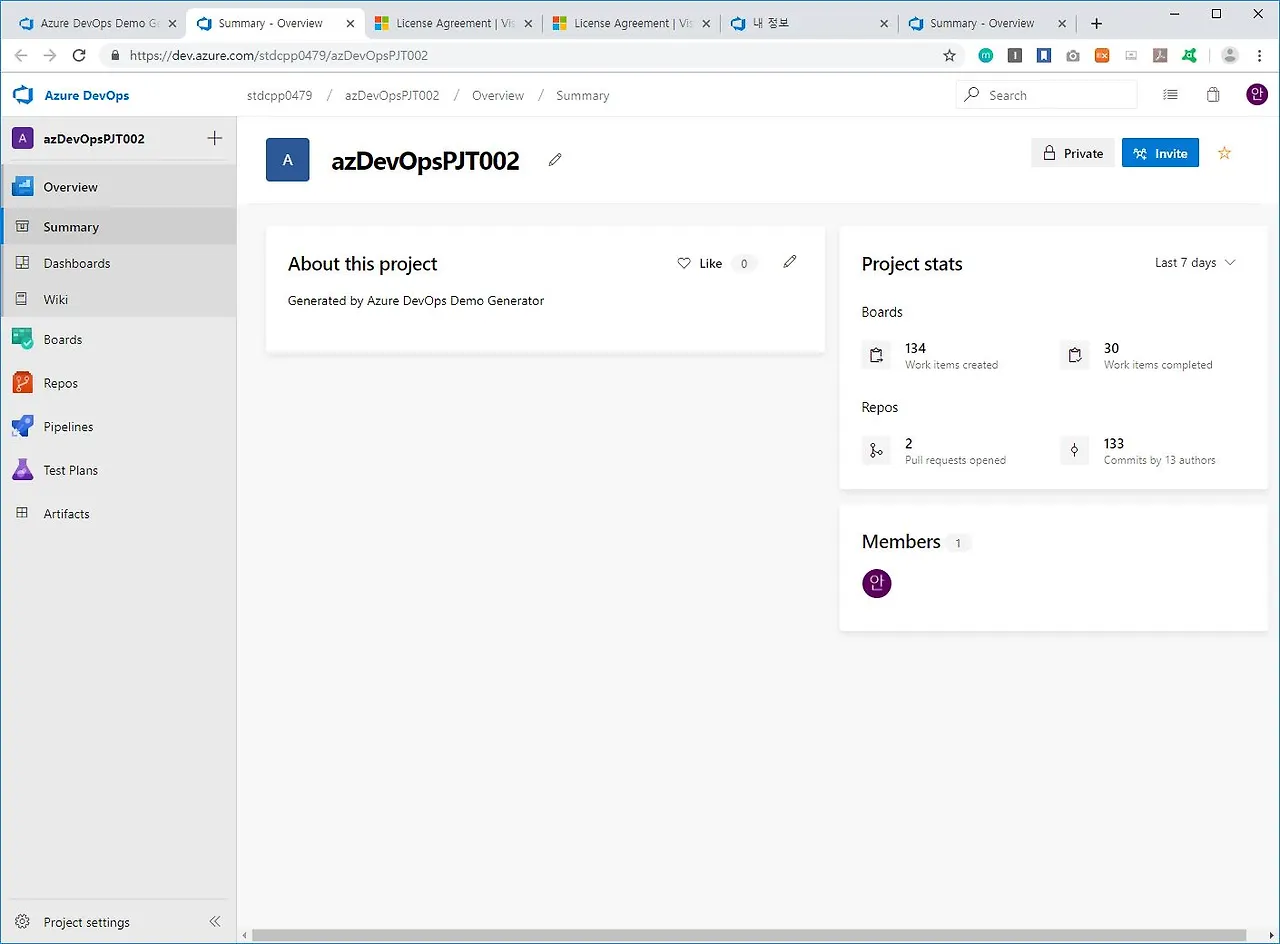Expand the Last 7 days dropdown

pyautogui.click(x=1195, y=263)
